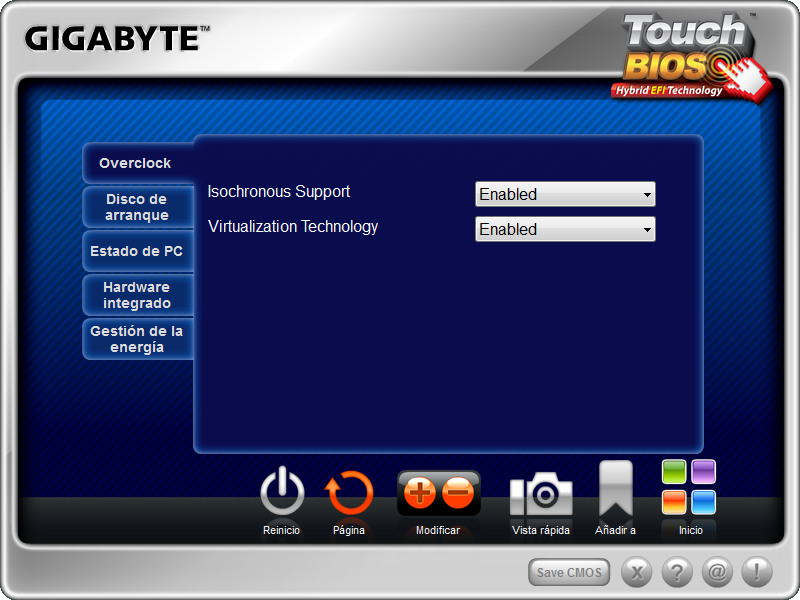Screen dimensions: 800x600
Task: Click the Añadir a bookmark icon
Action: click(x=615, y=490)
